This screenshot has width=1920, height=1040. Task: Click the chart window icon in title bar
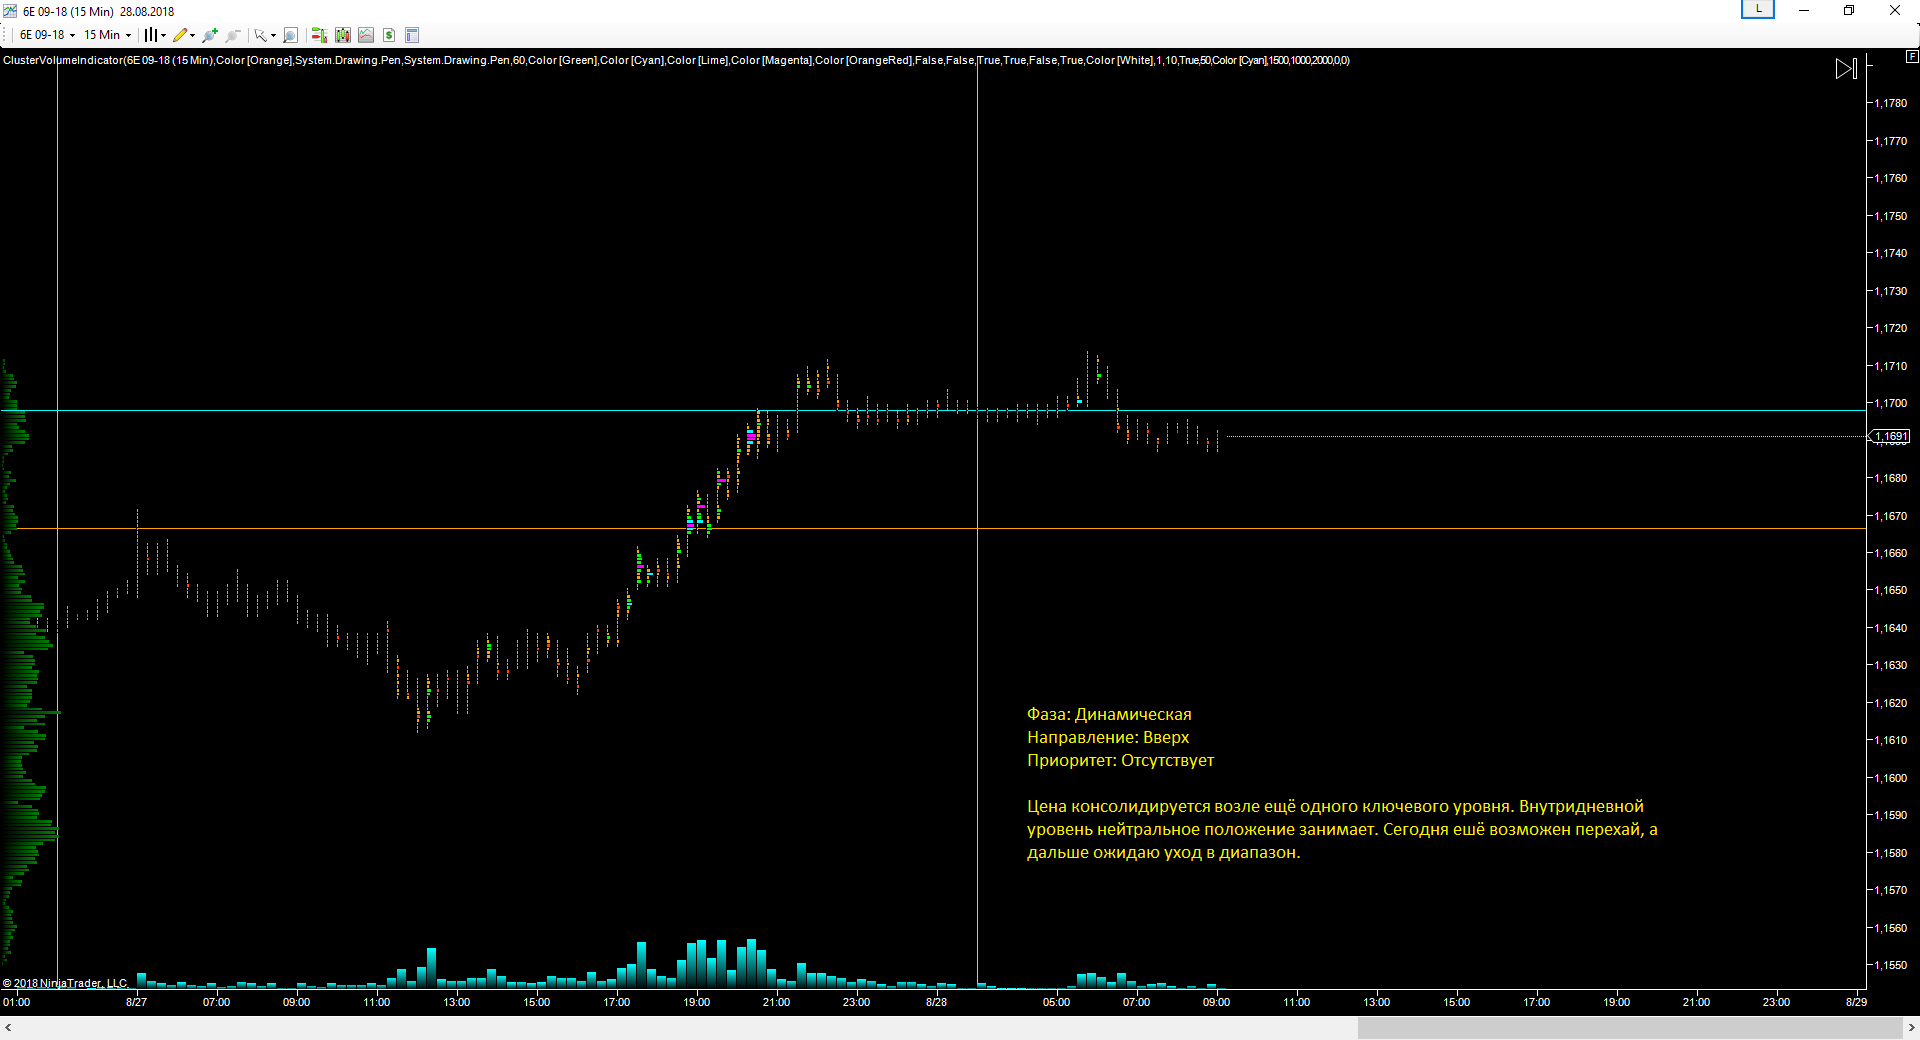pos(10,11)
